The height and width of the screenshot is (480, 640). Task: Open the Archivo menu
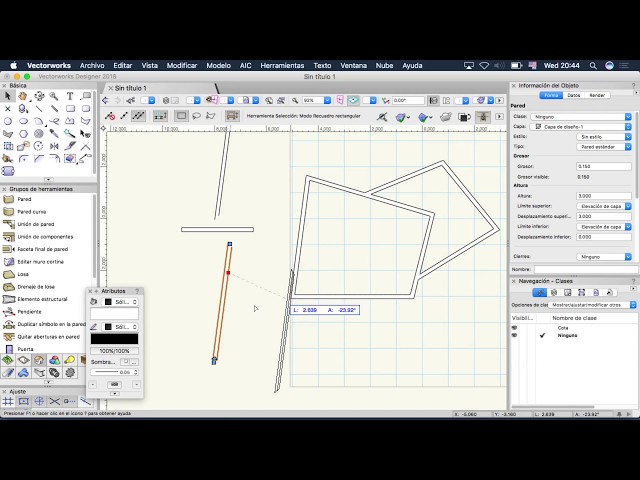tap(92, 65)
